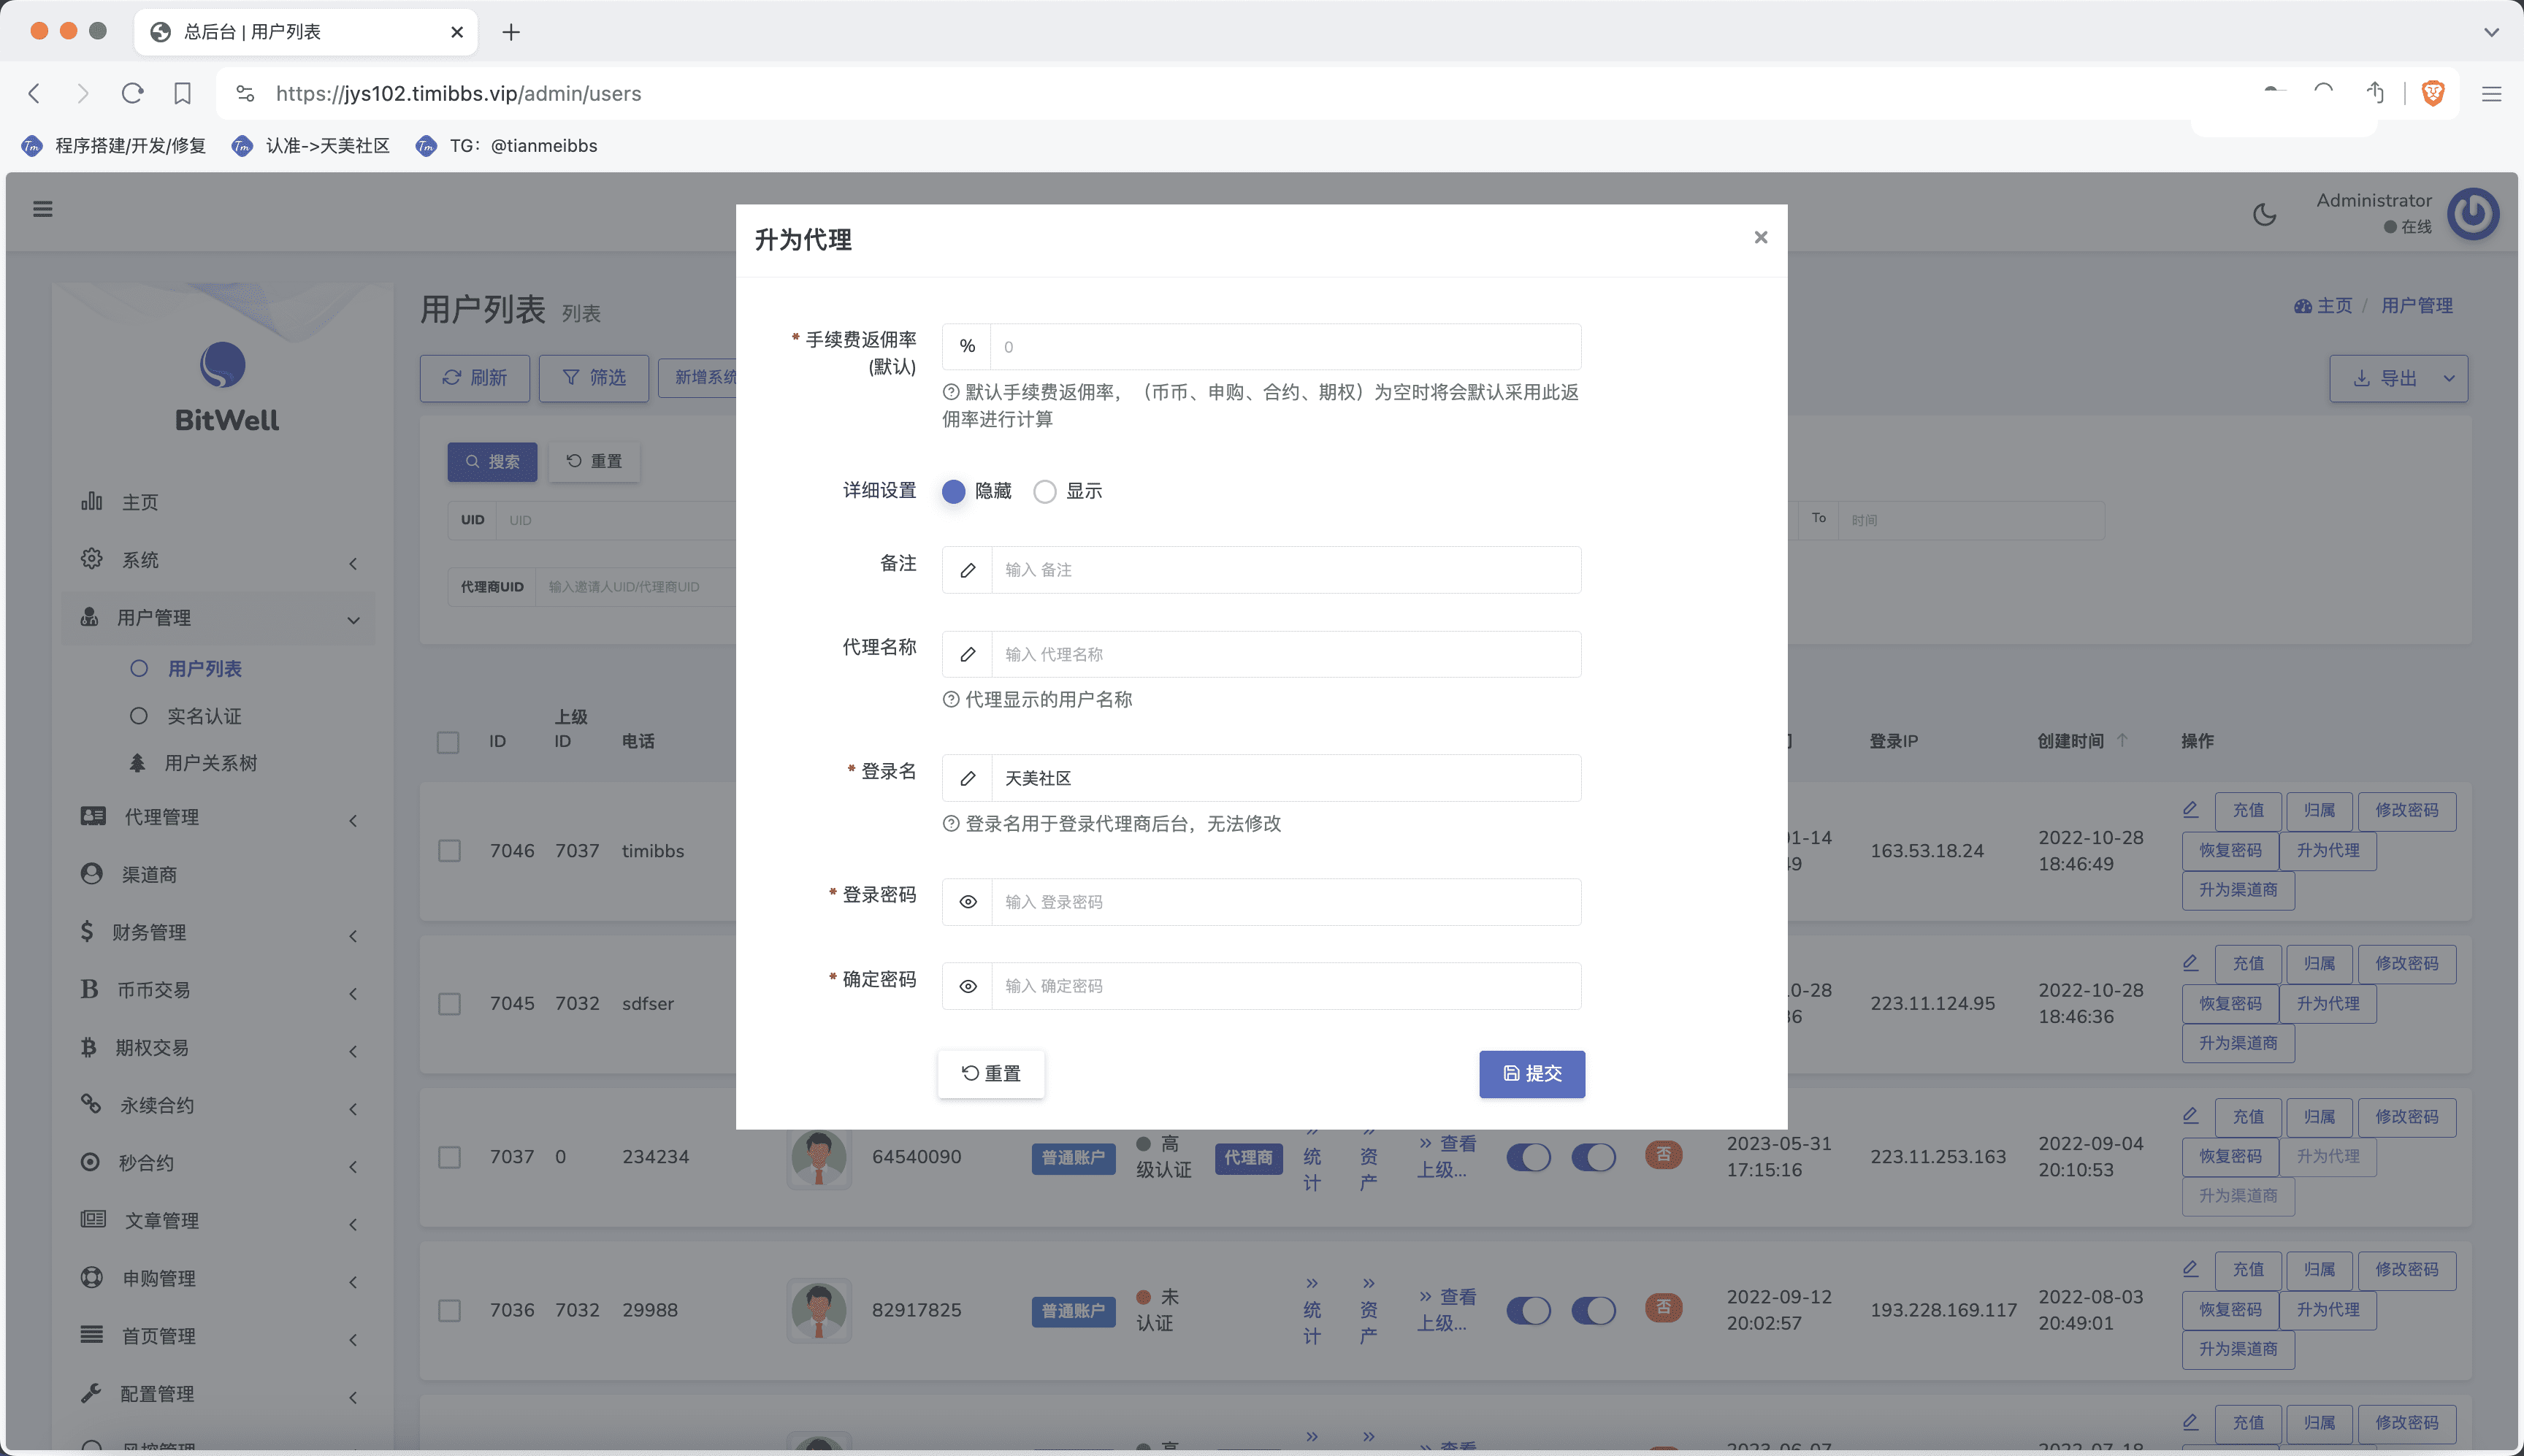Open 用户关系树 in the sidebar
Screen dimensions: 2524x1456
pos(210,763)
